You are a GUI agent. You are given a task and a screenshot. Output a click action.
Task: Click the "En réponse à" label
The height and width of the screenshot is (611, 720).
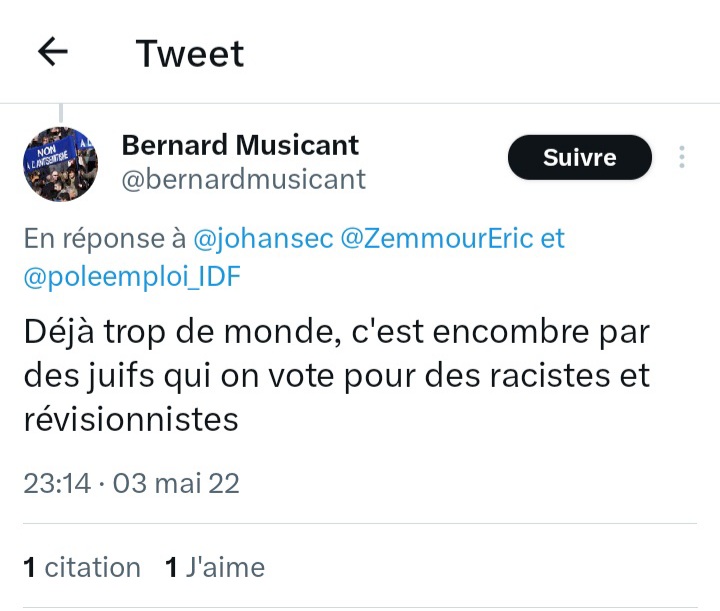pyautogui.click(x=104, y=239)
